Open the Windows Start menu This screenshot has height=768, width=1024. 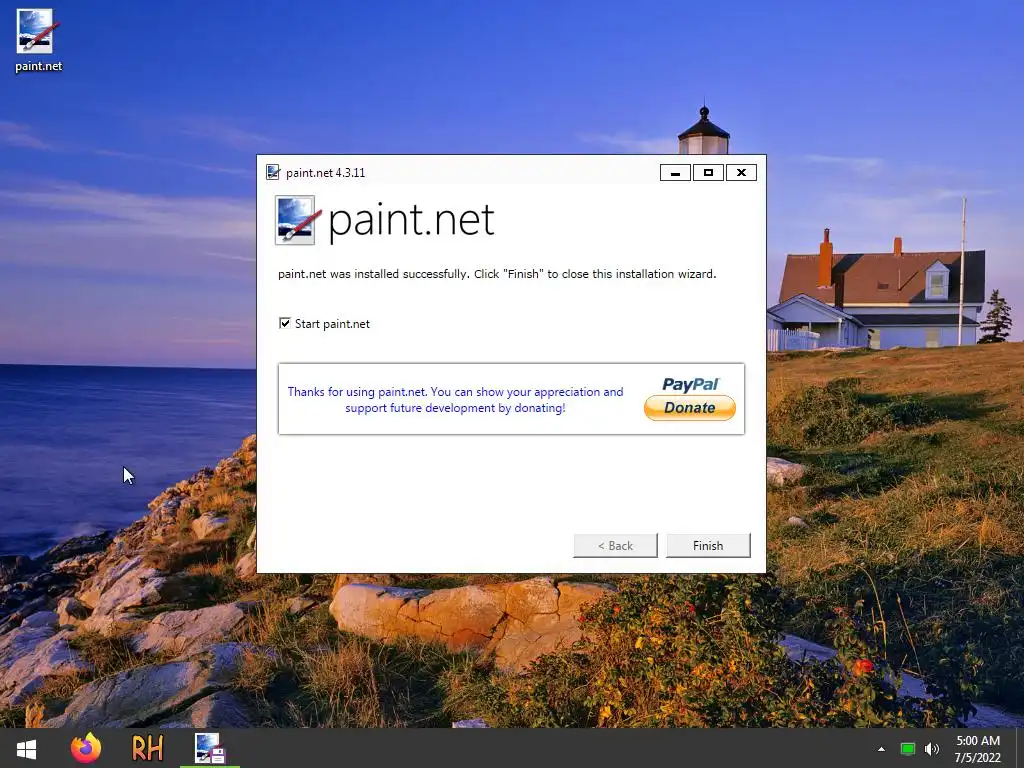coord(26,748)
